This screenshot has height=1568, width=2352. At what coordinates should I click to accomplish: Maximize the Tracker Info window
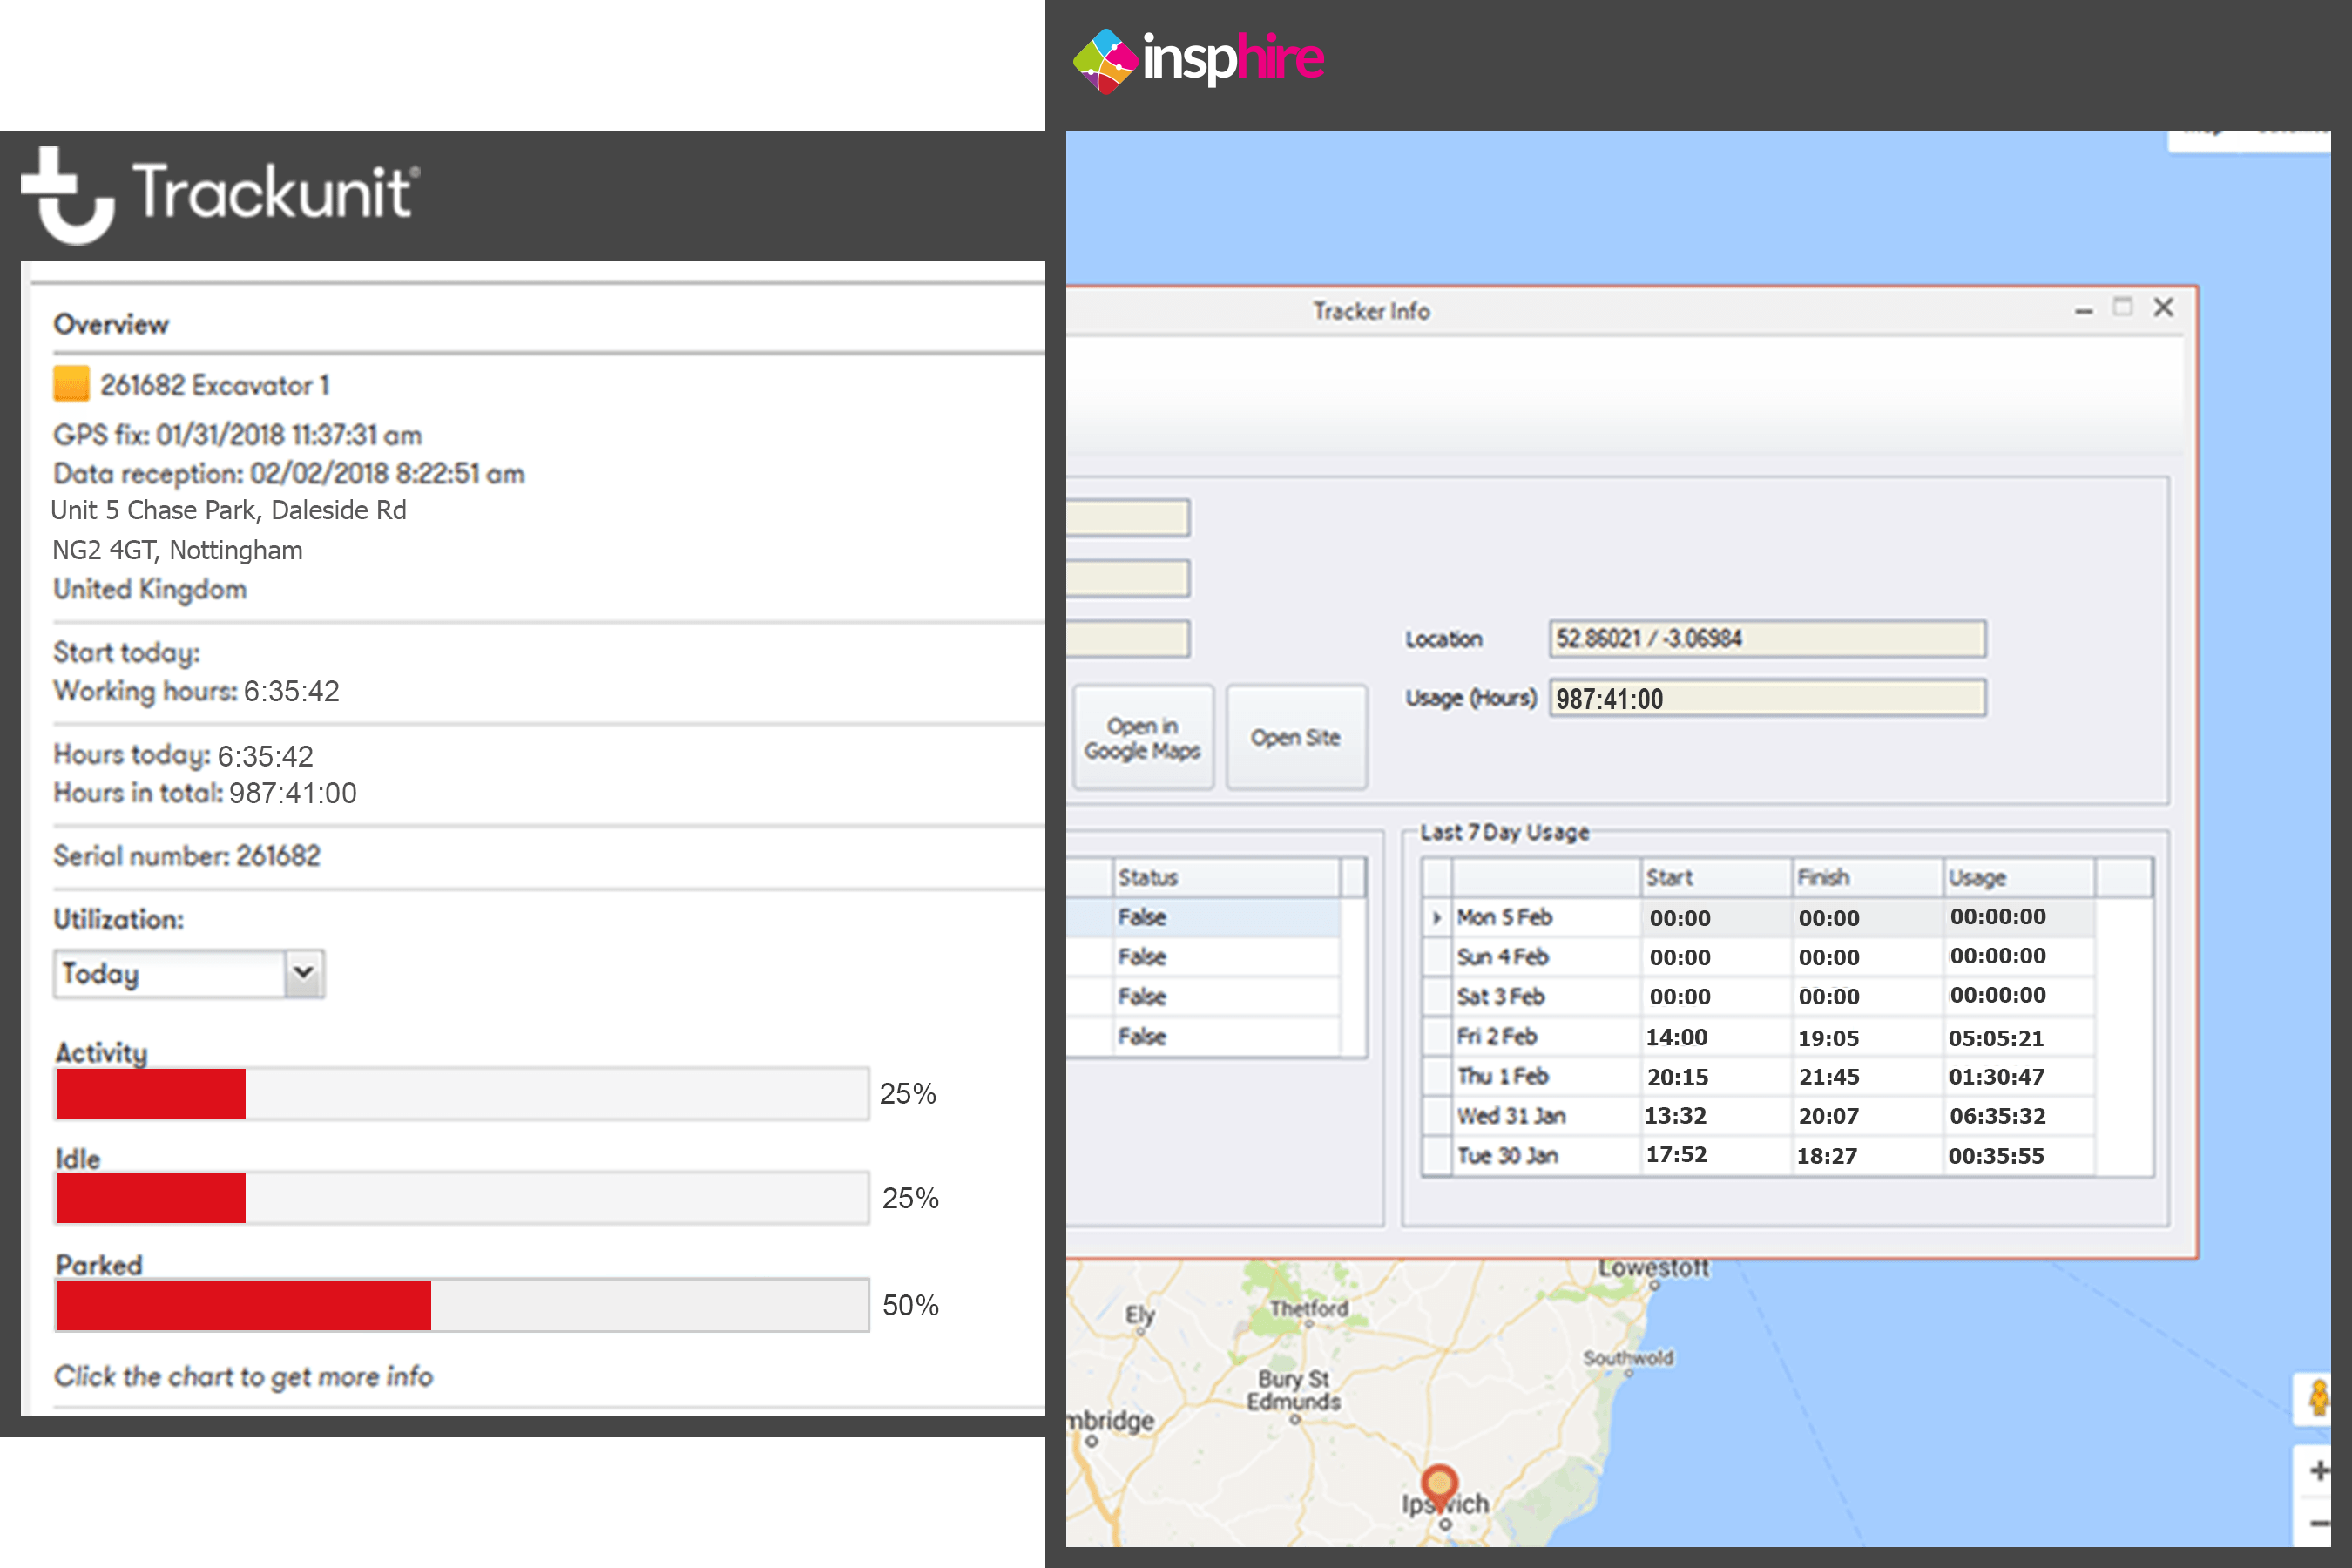(2122, 307)
